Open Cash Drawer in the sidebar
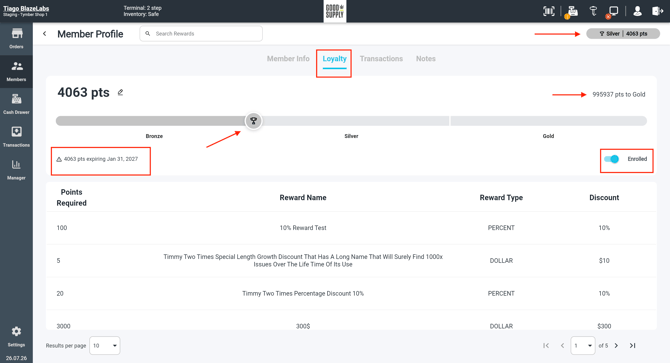 point(16,104)
